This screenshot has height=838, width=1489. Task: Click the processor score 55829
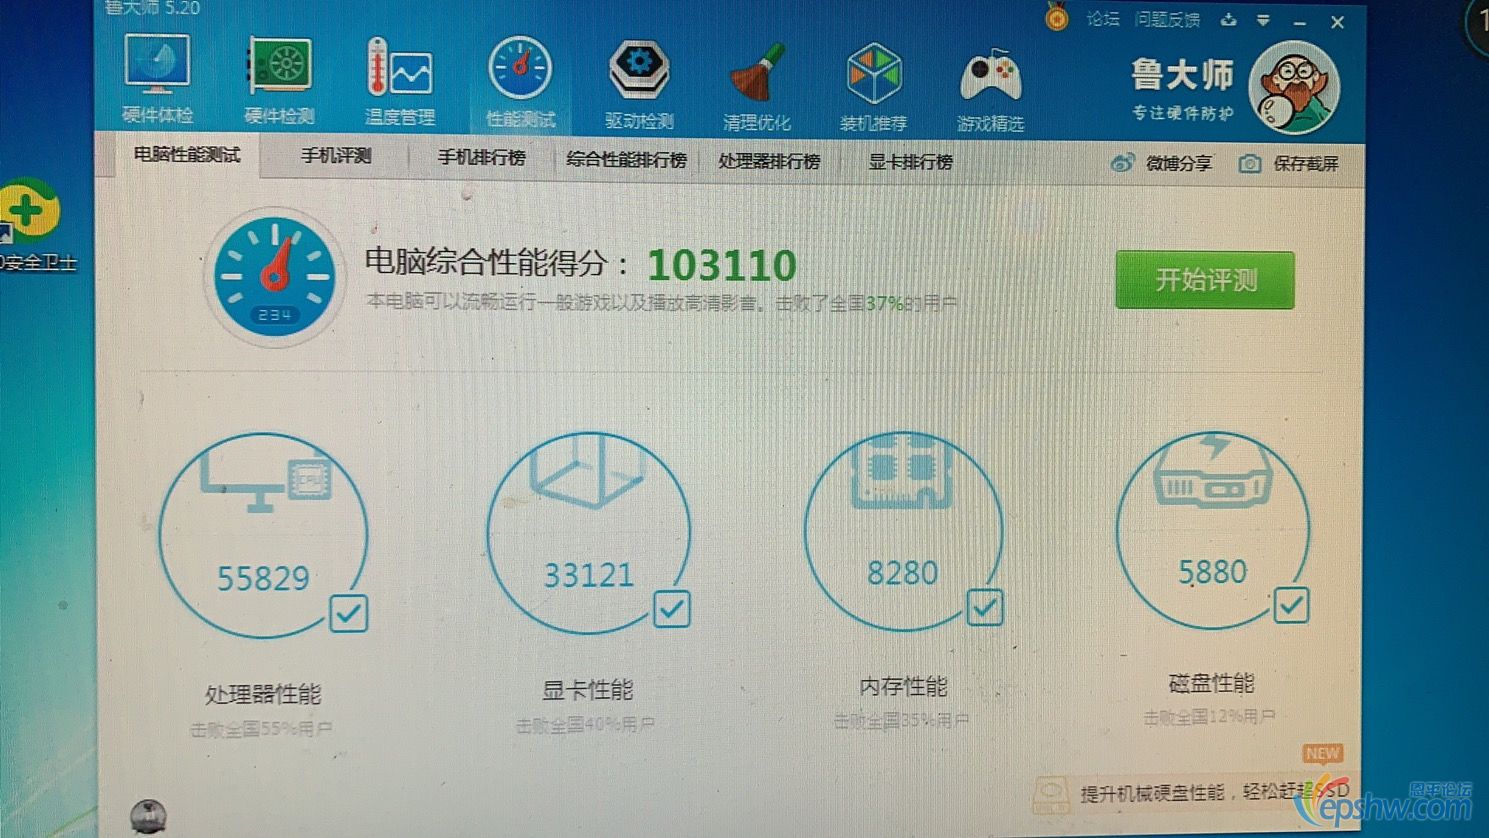tap(264, 578)
